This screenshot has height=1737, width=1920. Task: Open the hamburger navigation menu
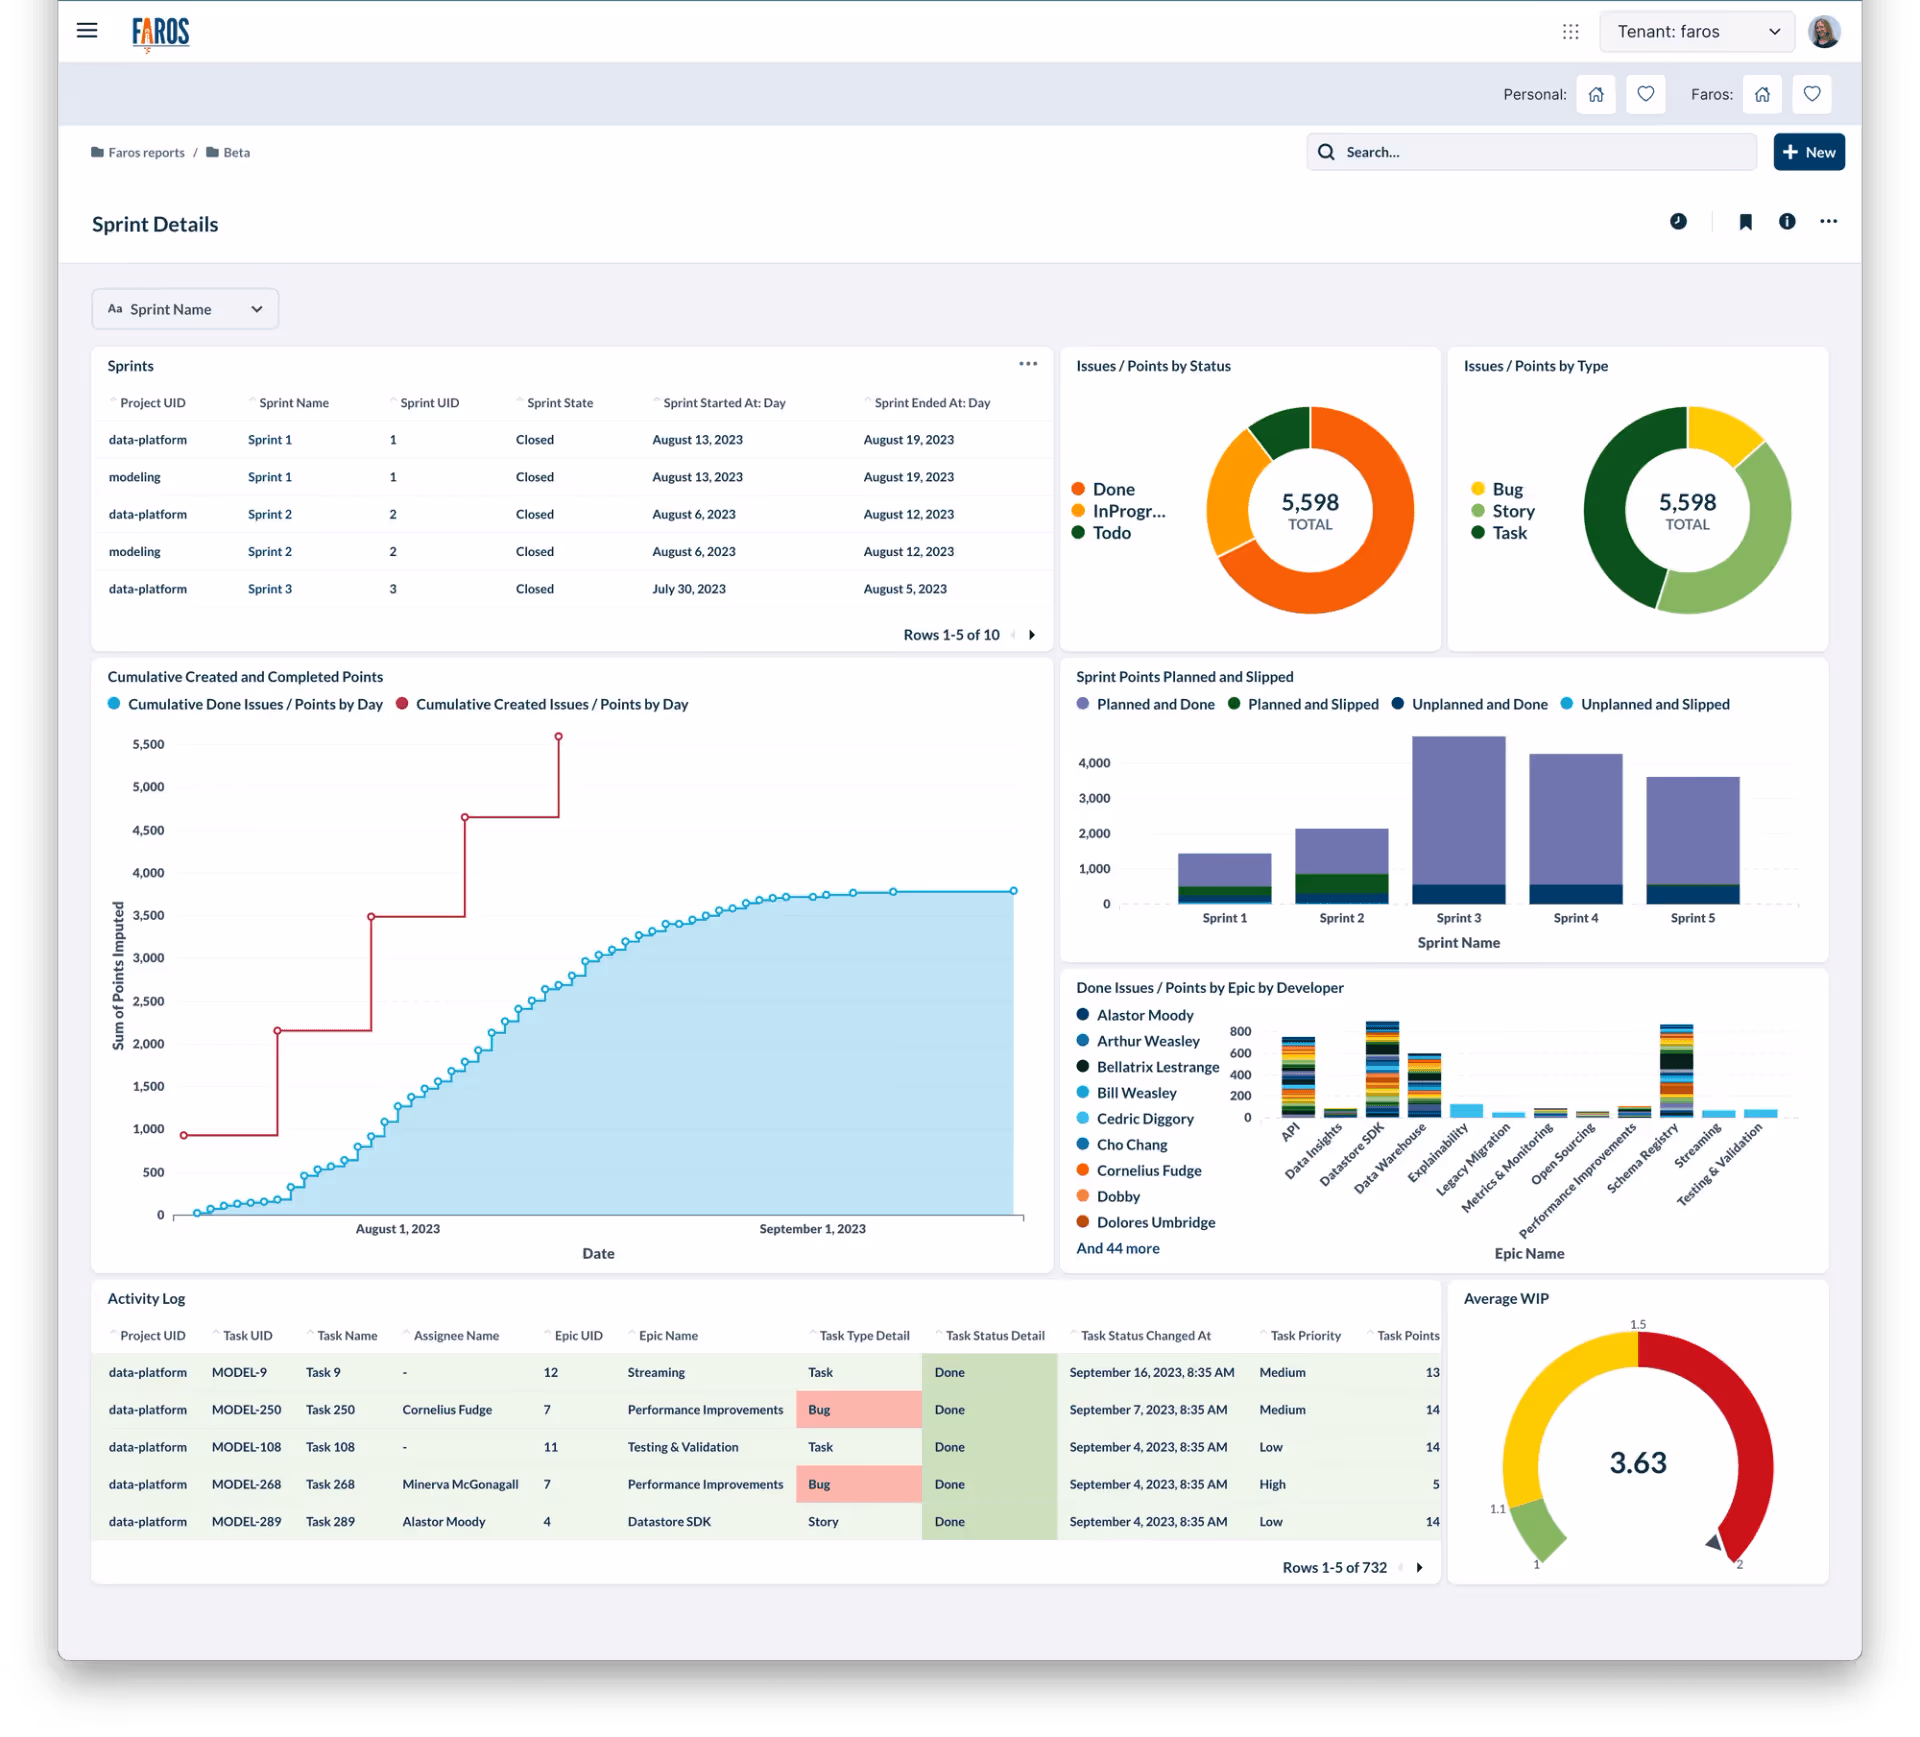point(87,30)
